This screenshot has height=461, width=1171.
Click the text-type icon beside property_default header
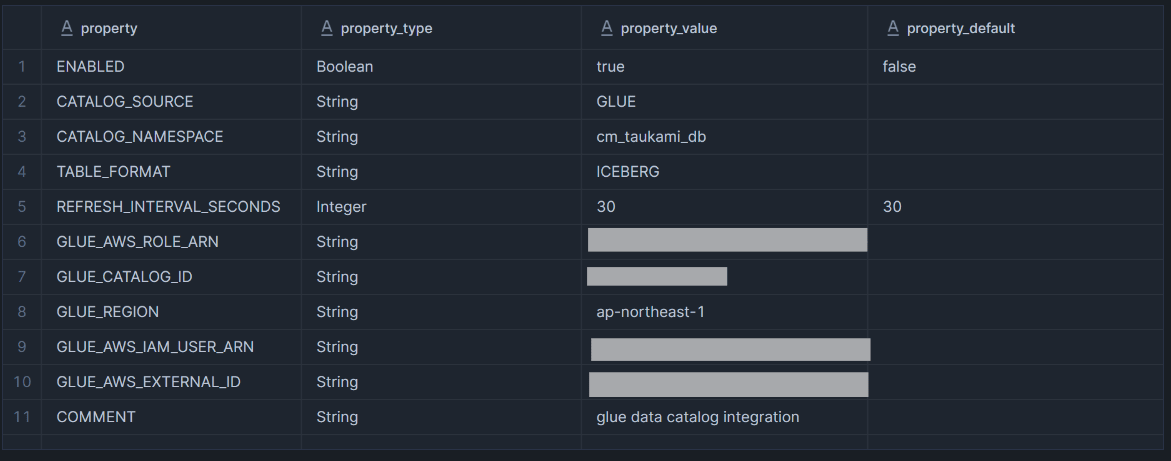click(892, 28)
